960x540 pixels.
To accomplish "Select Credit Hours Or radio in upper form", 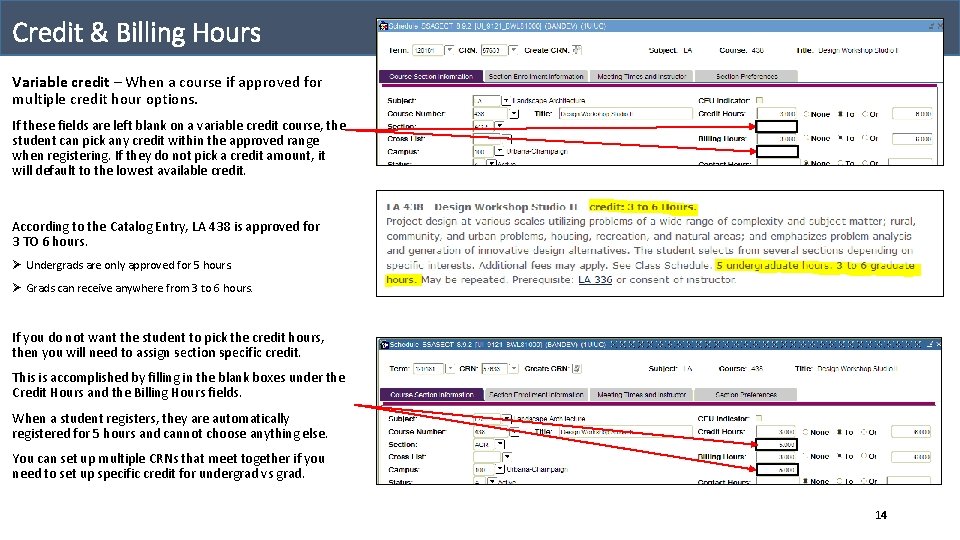I will (865, 114).
